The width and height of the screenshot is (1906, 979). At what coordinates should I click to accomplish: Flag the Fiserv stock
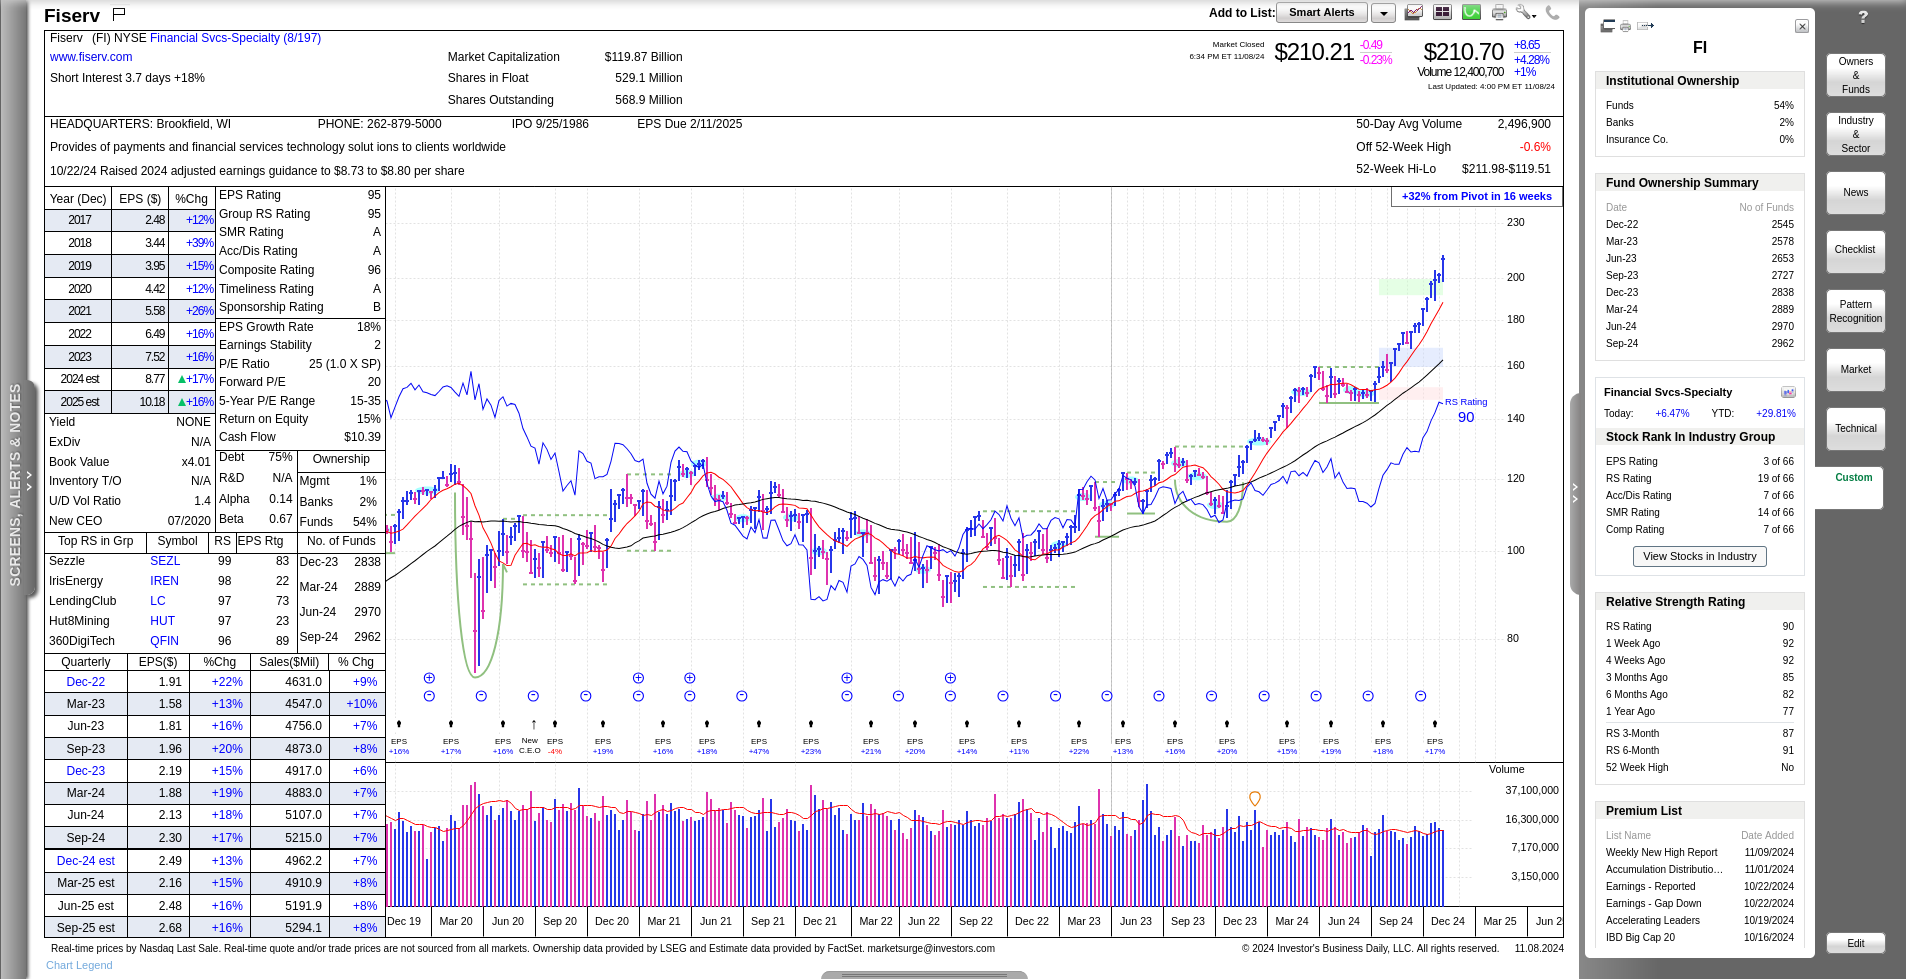pyautogui.click(x=119, y=13)
